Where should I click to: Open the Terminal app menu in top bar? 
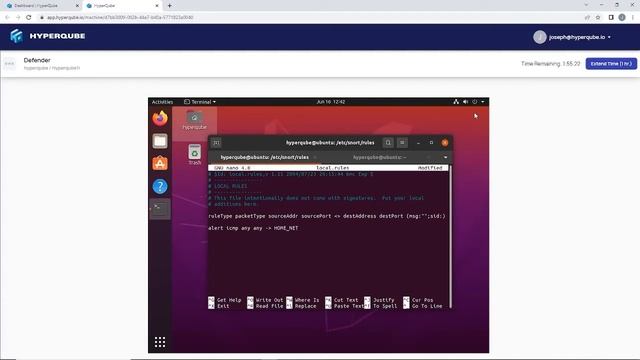[x=200, y=102]
